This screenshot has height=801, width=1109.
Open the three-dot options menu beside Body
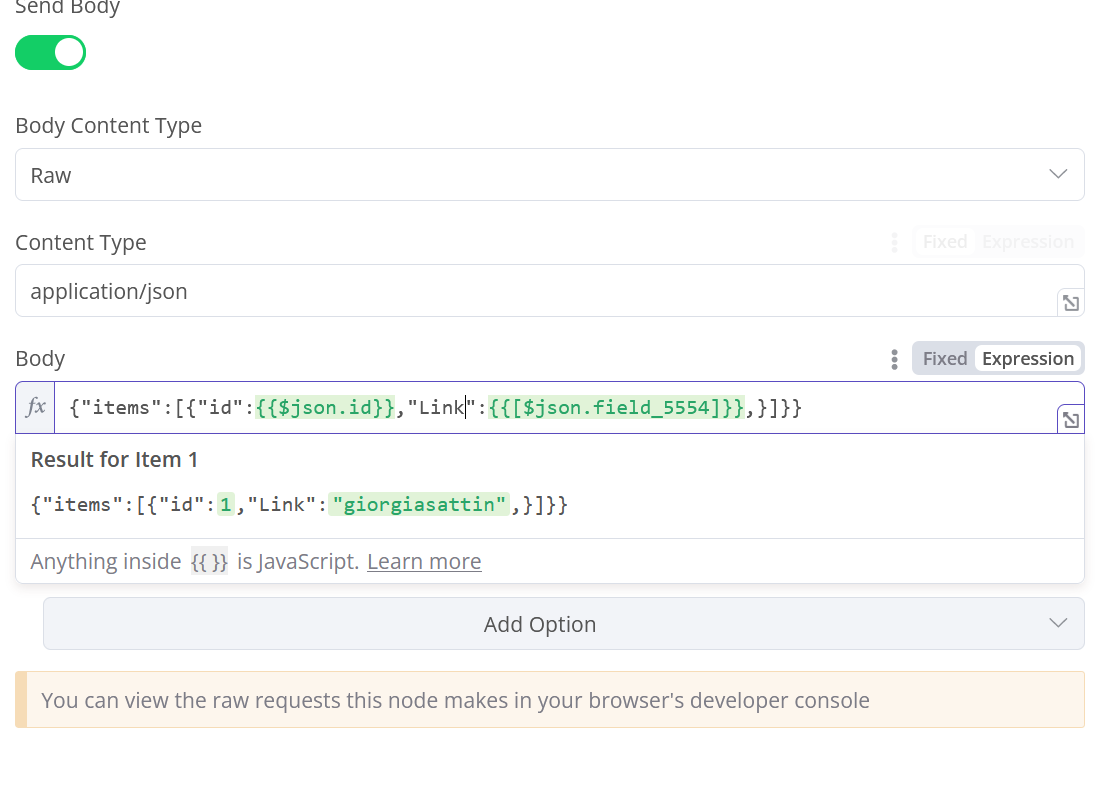[x=894, y=359]
